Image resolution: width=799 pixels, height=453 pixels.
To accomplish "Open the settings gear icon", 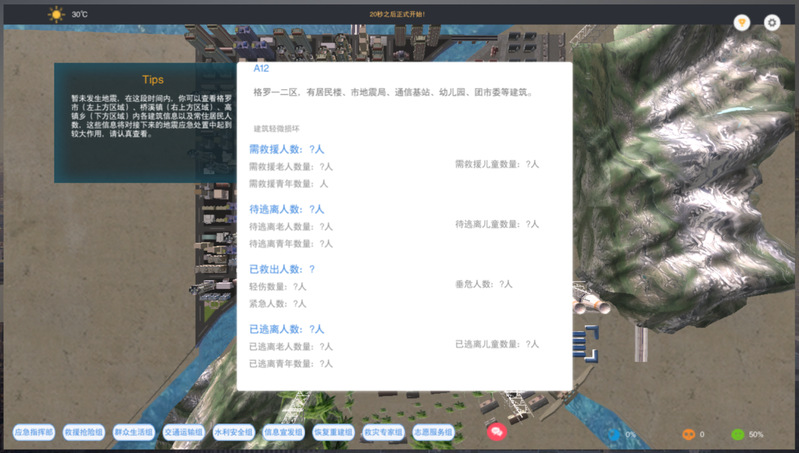I will [772, 22].
